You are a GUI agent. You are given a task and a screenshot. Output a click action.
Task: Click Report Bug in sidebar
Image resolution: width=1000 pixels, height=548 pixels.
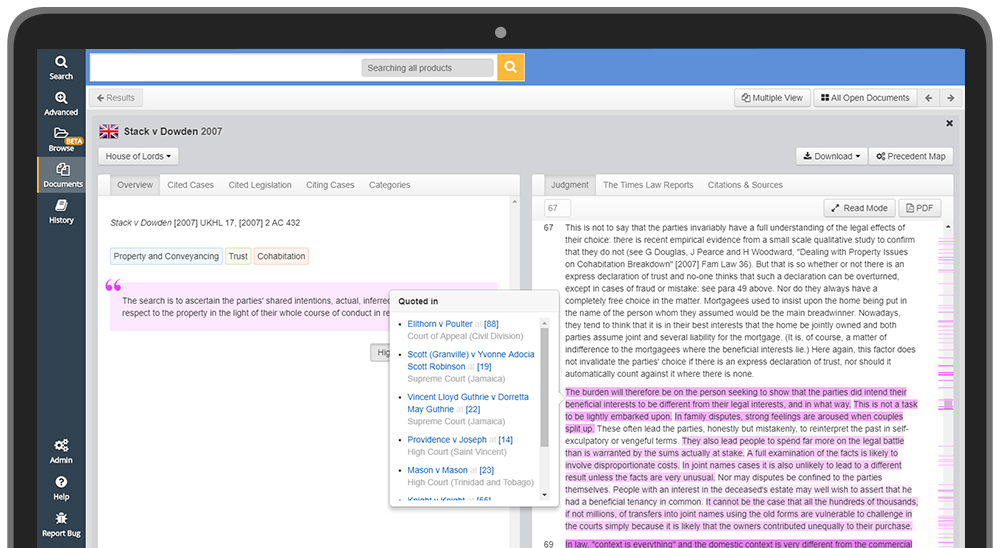click(x=61, y=524)
